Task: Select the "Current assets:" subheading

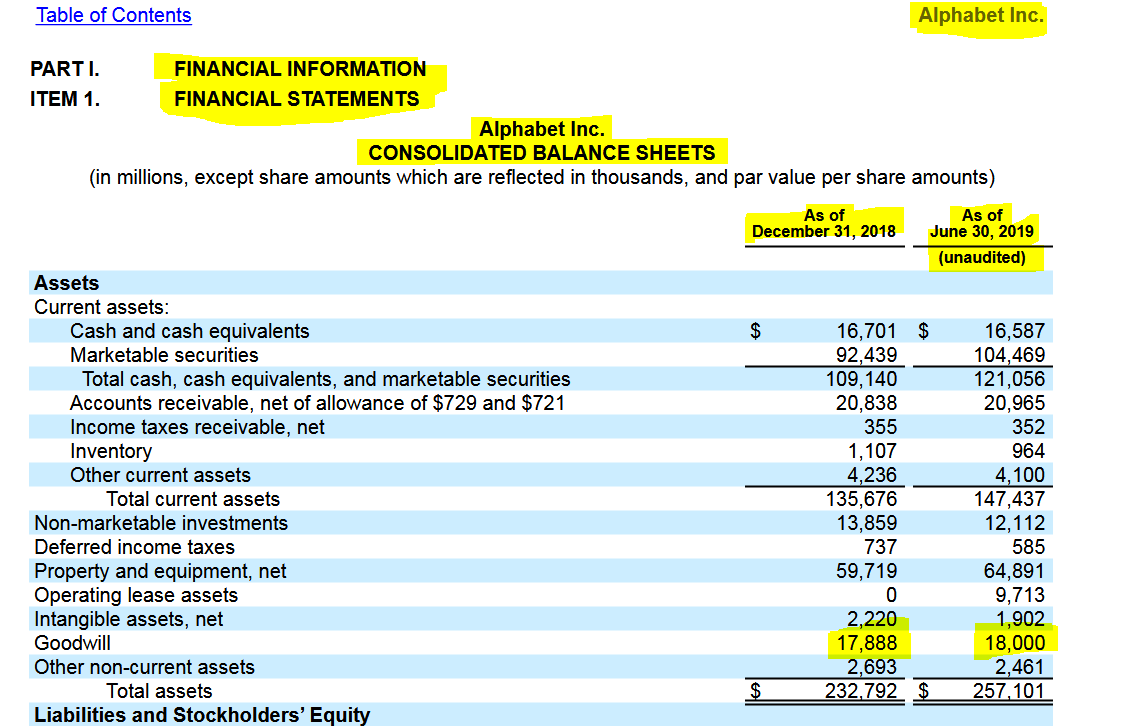Action: tap(101, 307)
